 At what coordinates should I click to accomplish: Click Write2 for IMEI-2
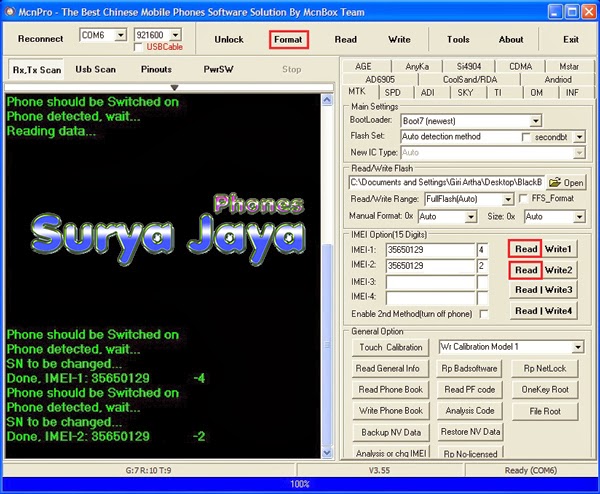558,270
